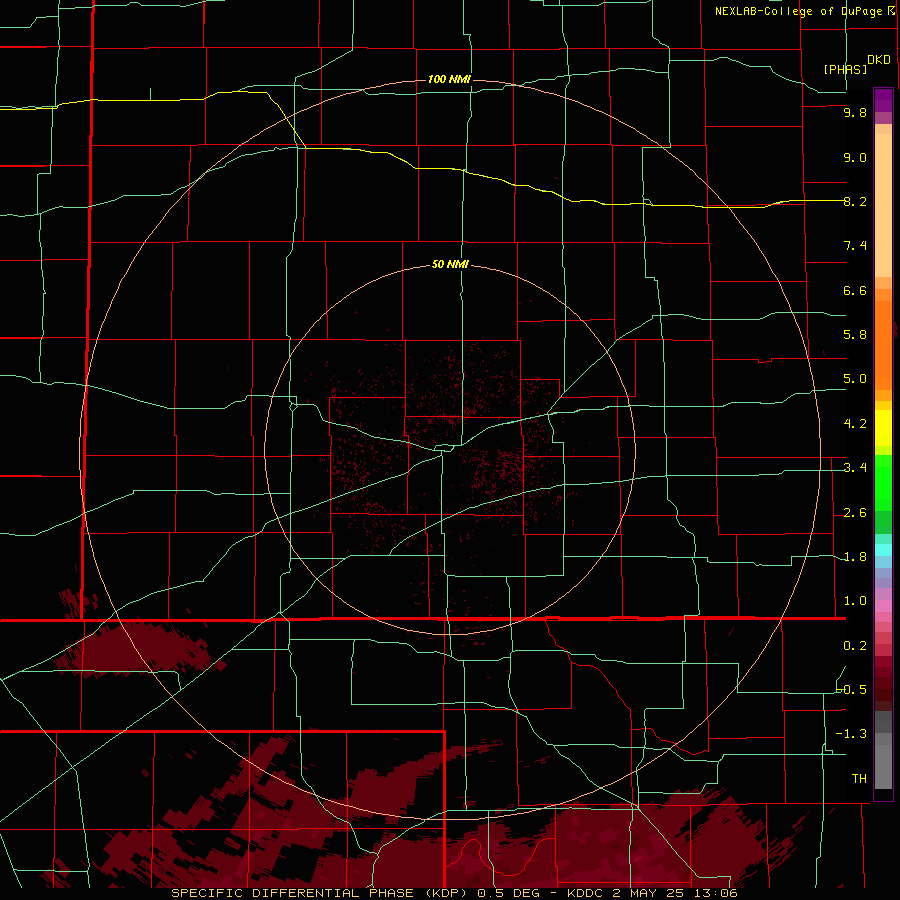
Task: Select the 100 NMI range ring label
Action: (x=449, y=79)
